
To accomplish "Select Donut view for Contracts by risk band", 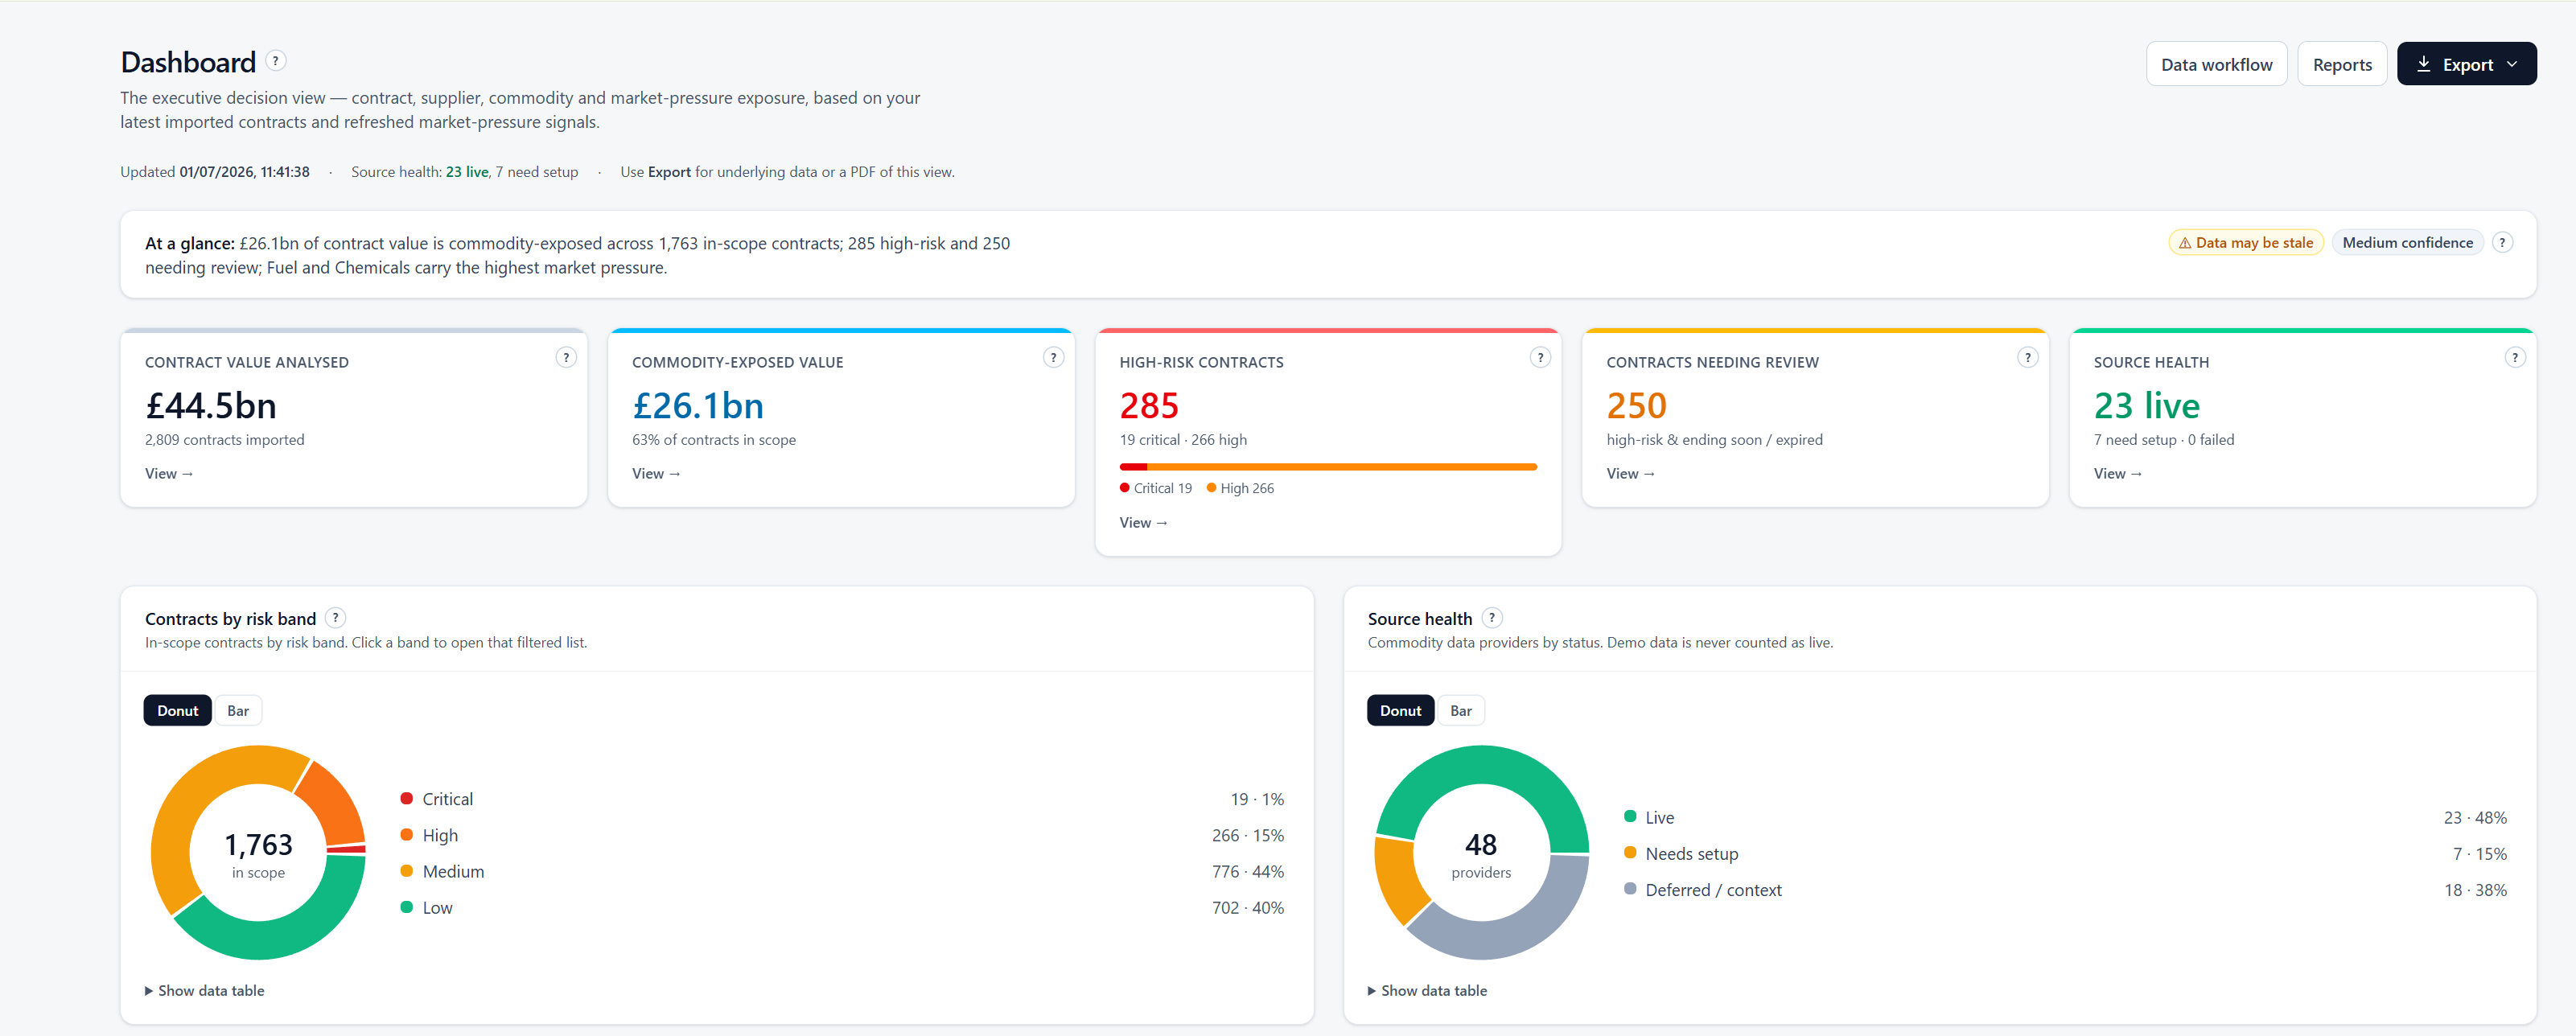I will [178, 710].
